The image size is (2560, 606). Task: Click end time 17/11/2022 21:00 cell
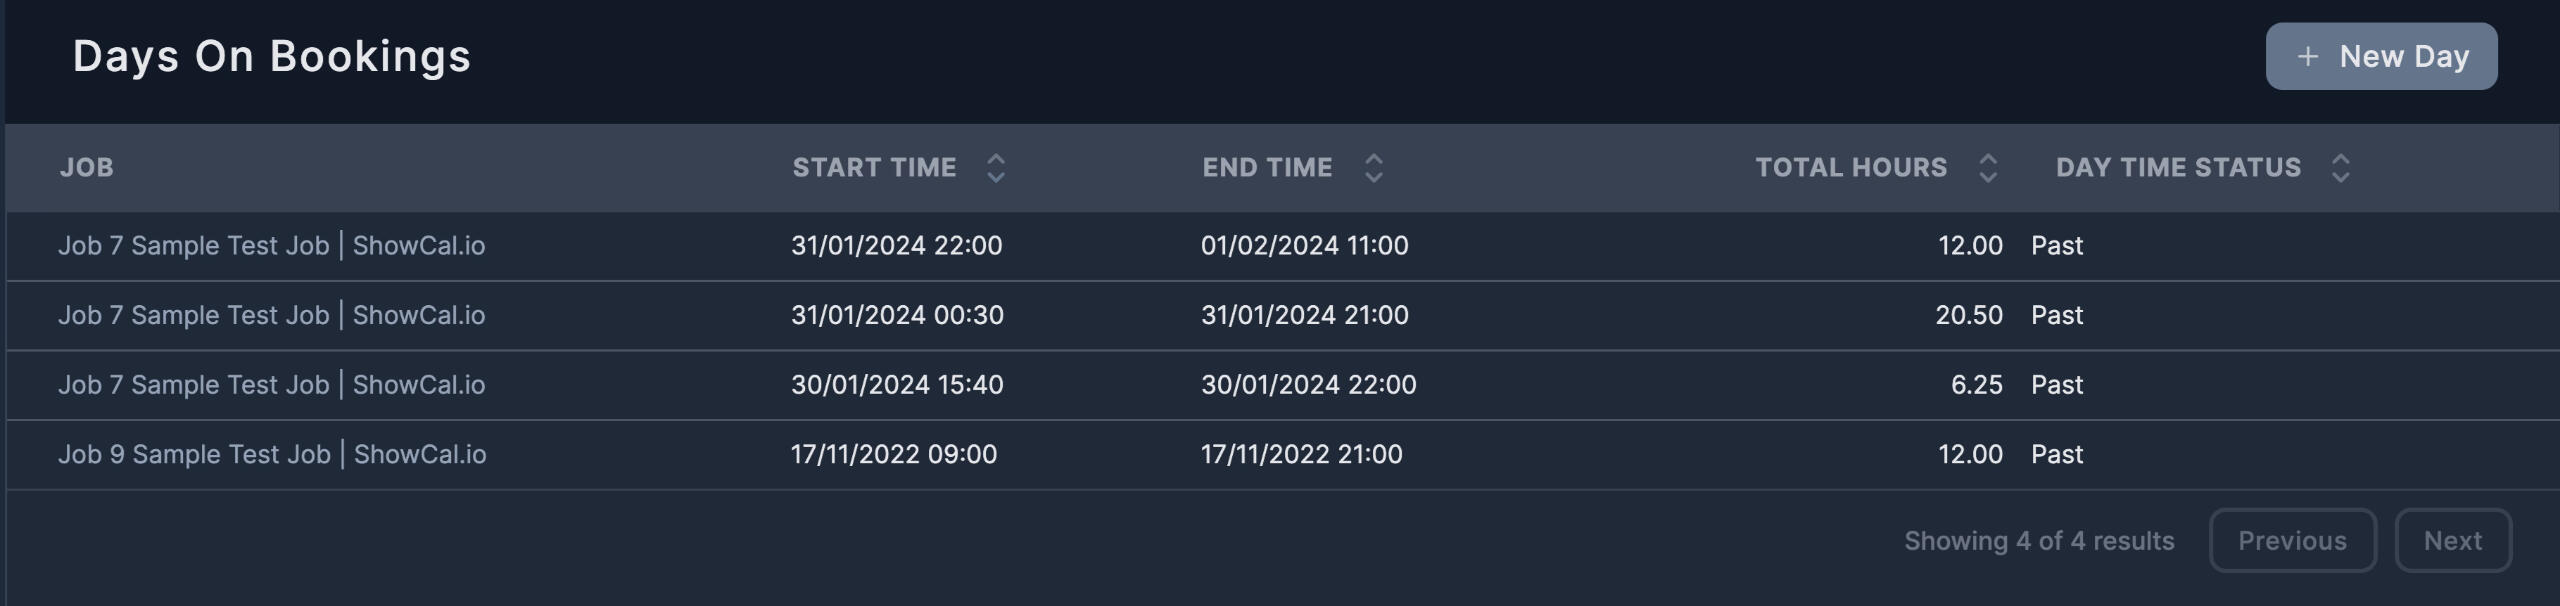tap(1301, 455)
